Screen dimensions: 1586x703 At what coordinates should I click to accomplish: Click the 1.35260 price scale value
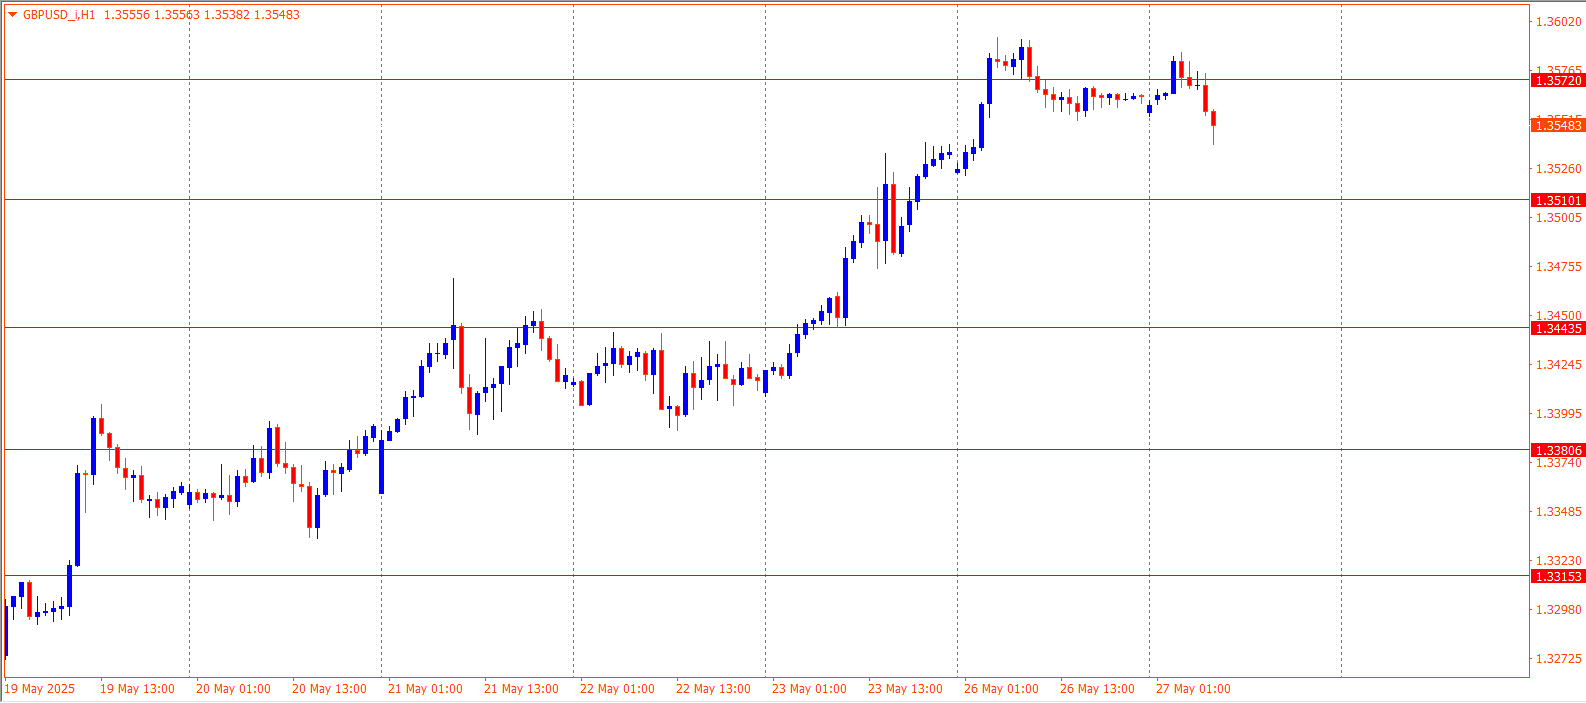tap(1559, 169)
